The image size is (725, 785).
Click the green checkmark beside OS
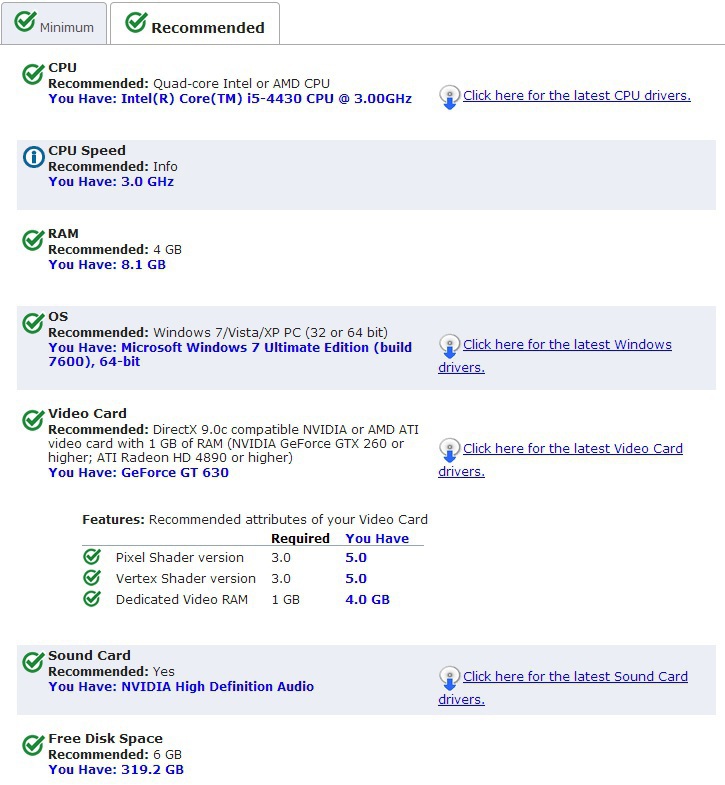point(33,322)
